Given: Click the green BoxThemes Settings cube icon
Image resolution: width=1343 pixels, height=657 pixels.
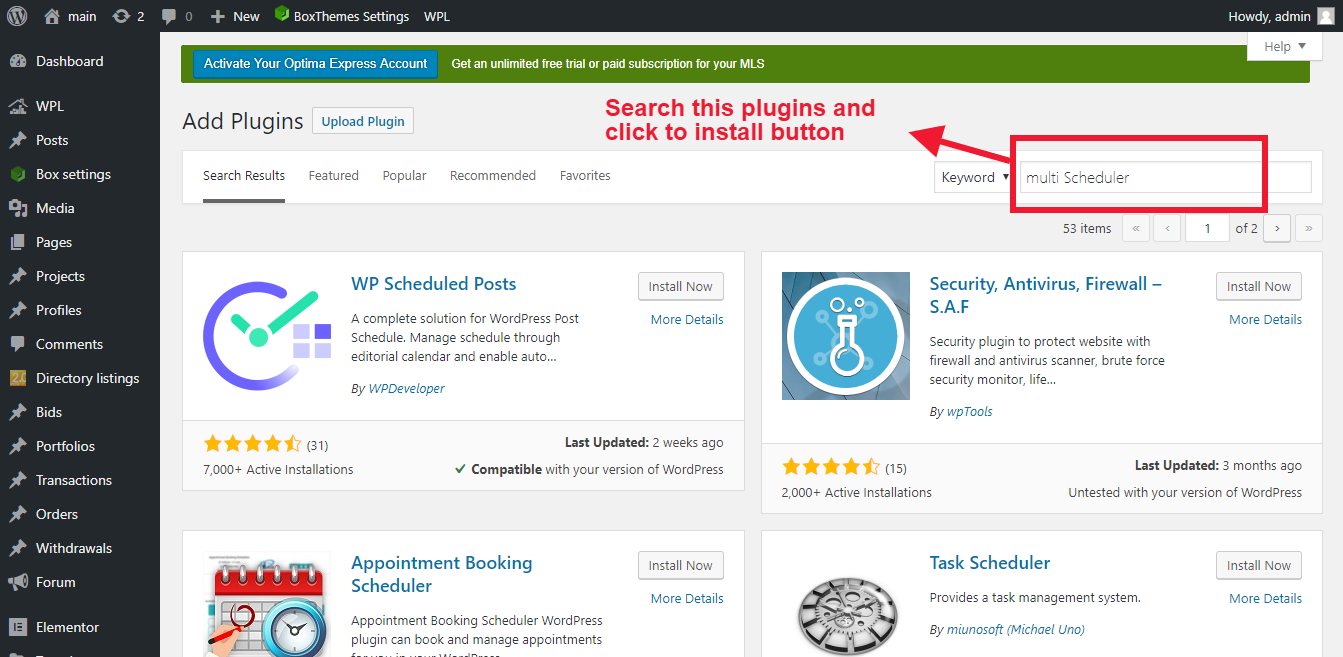Looking at the screenshot, I should pos(282,15).
